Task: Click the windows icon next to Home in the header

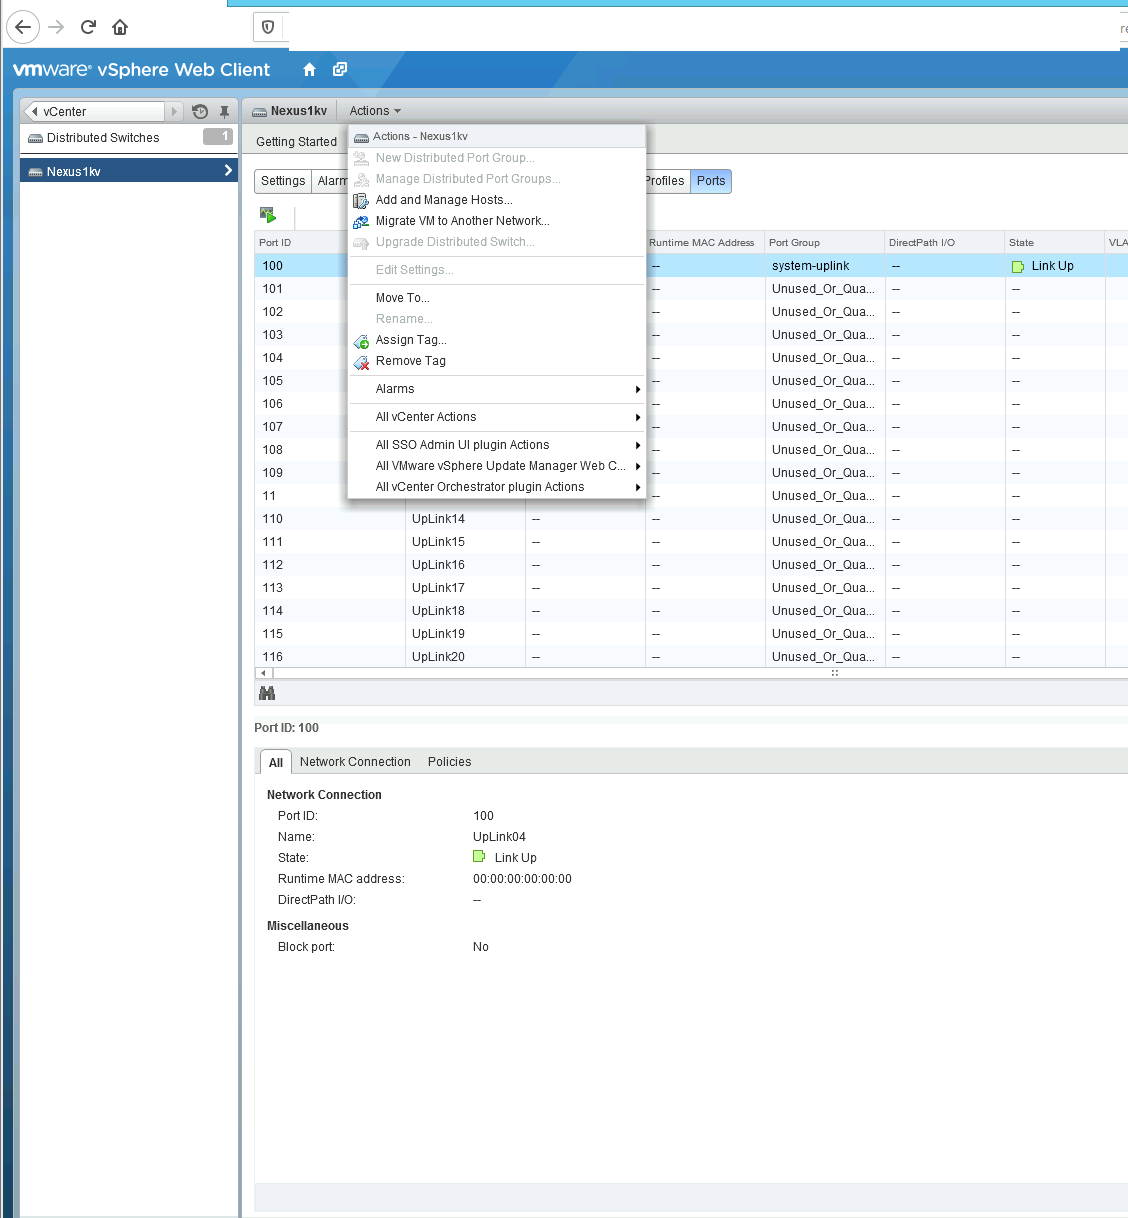Action: click(339, 70)
